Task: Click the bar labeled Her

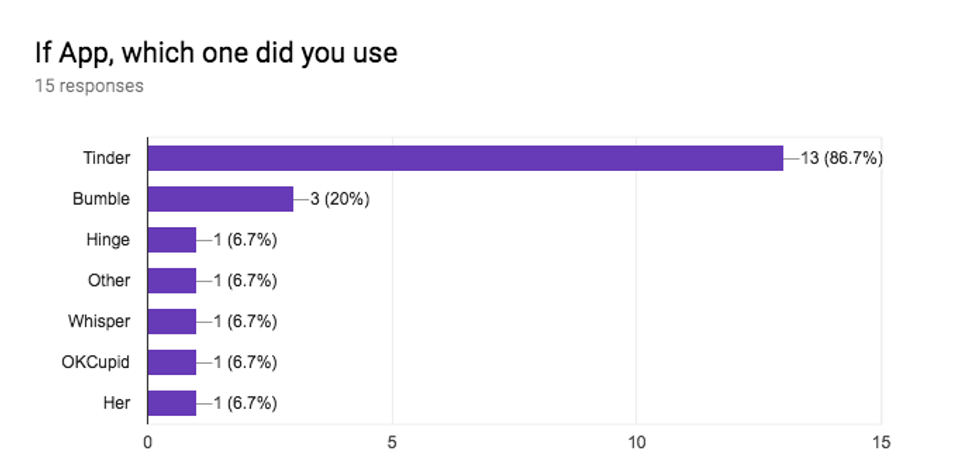Action: click(x=172, y=403)
